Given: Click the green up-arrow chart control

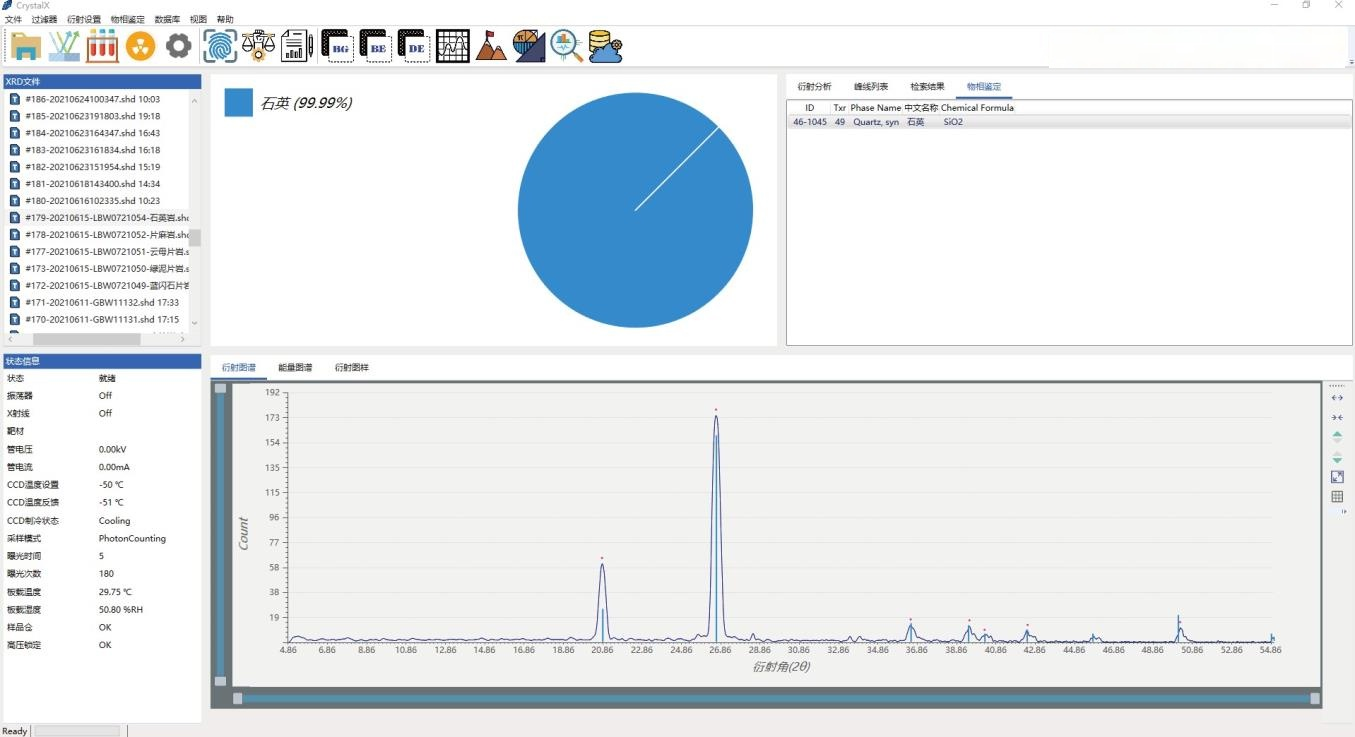Looking at the screenshot, I should 1337,436.
